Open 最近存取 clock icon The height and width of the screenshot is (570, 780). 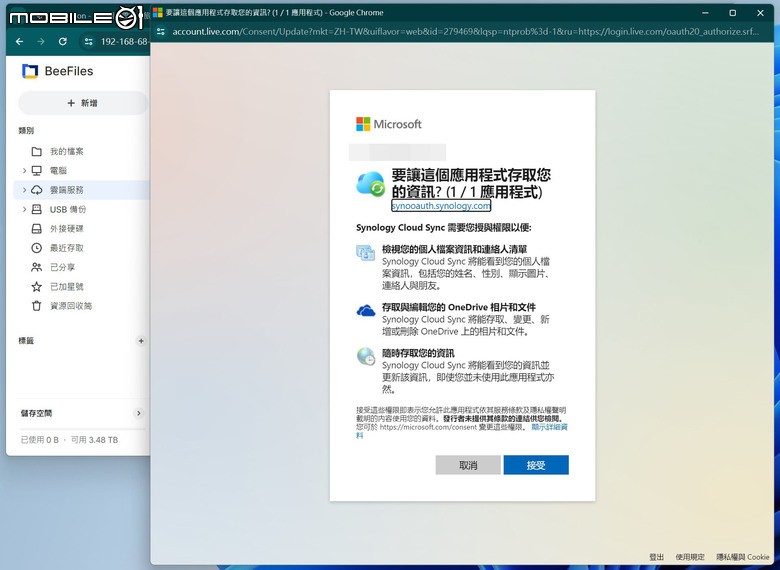36,248
